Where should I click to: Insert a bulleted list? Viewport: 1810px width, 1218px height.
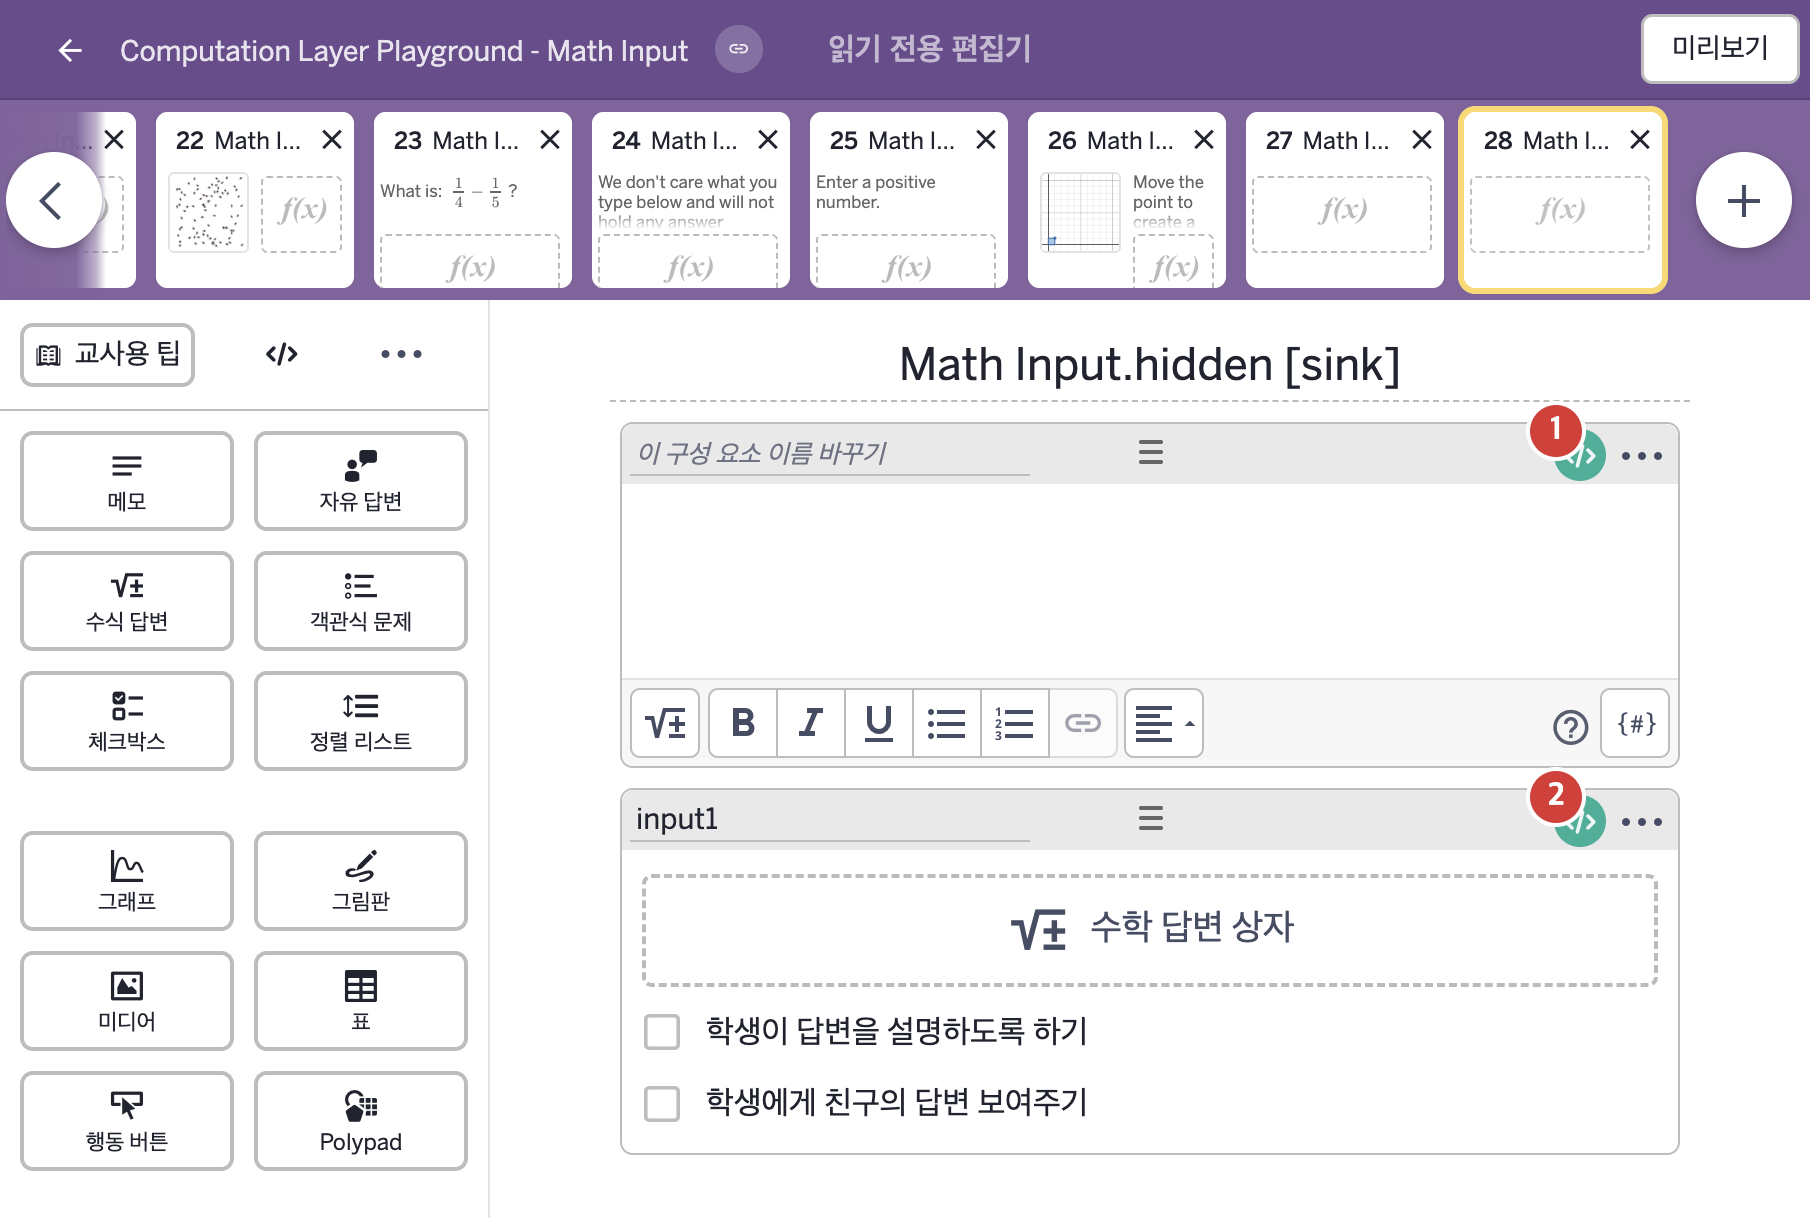(x=947, y=723)
